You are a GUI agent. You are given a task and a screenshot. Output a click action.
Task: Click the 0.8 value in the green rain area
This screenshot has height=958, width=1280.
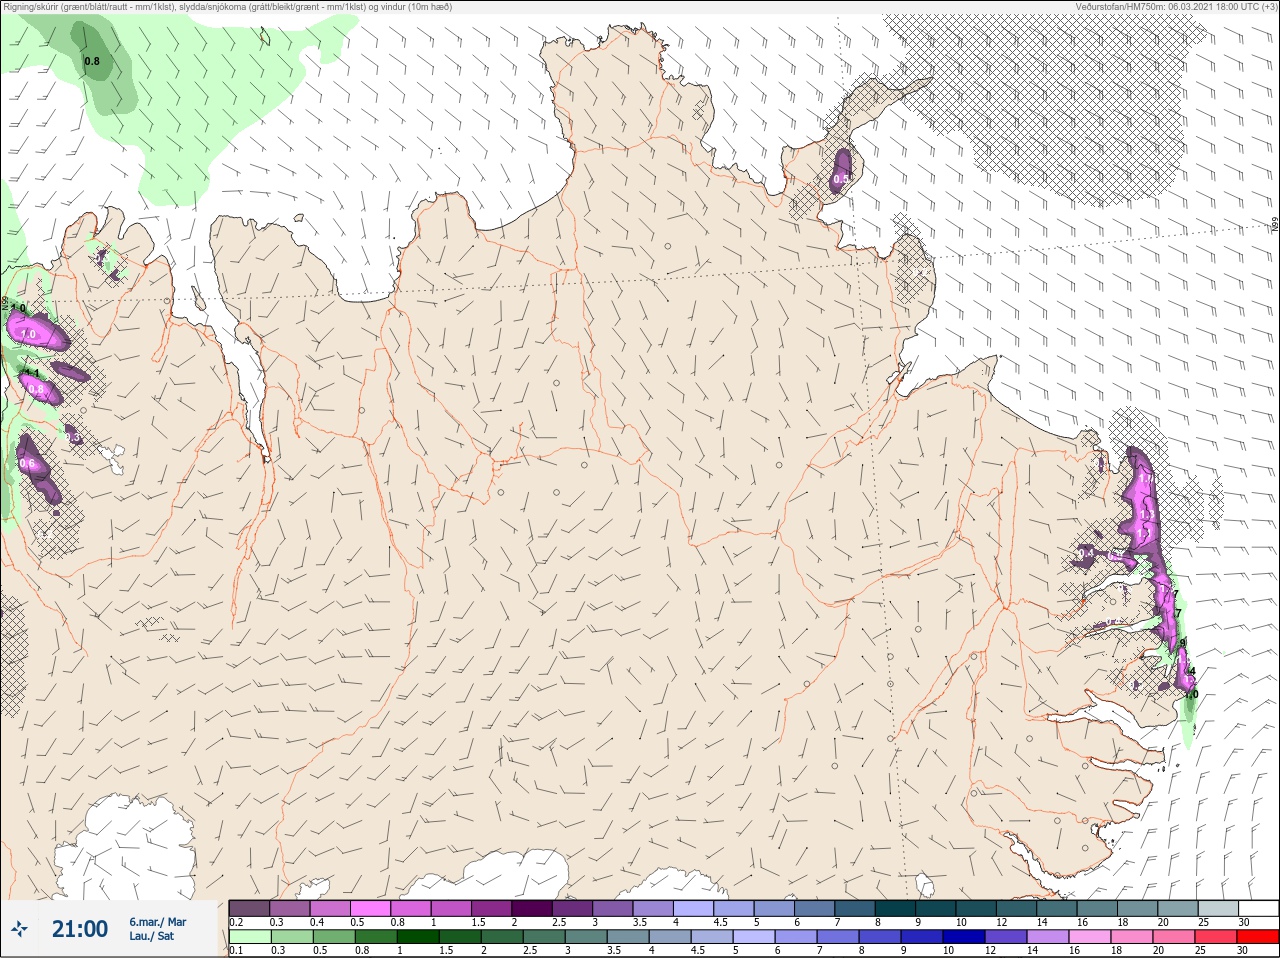pos(92,62)
